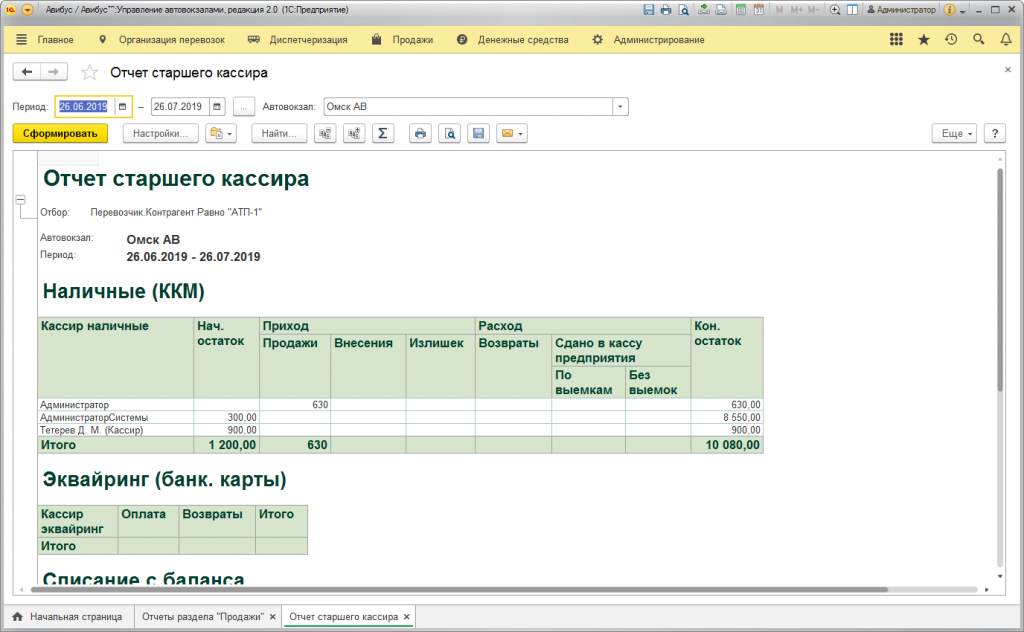Add report to favorites with the outline star
The width and height of the screenshot is (1024, 632).
pyautogui.click(x=90, y=73)
